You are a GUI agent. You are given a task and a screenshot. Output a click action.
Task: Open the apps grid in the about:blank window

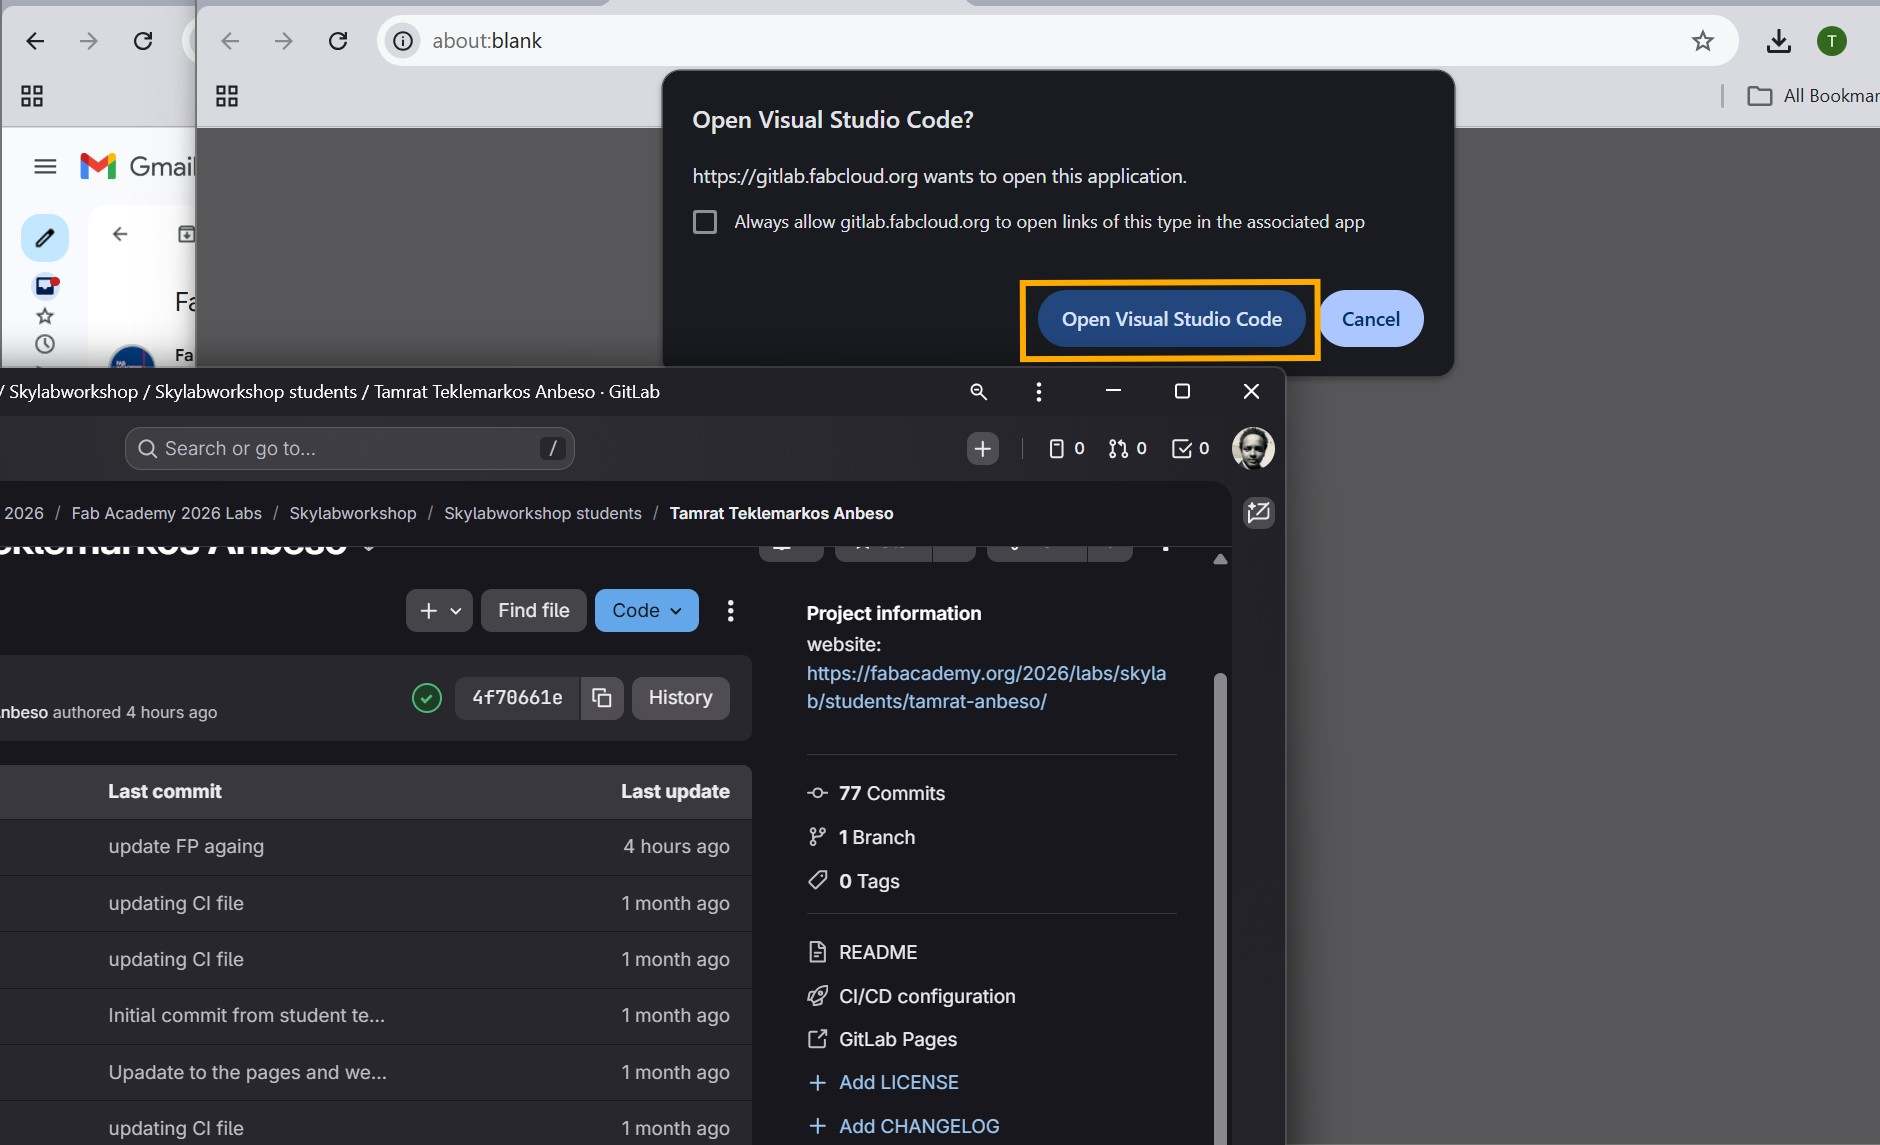pos(227,96)
